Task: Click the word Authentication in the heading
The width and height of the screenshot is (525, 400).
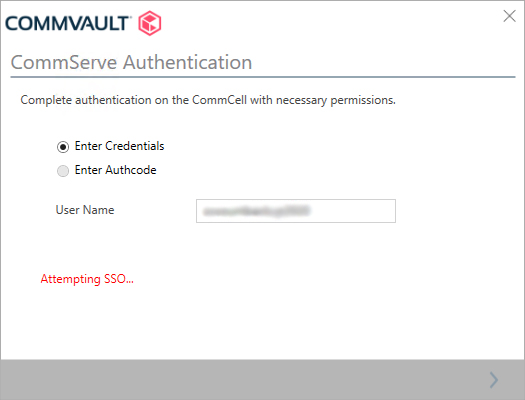Action: pyautogui.click(x=188, y=62)
